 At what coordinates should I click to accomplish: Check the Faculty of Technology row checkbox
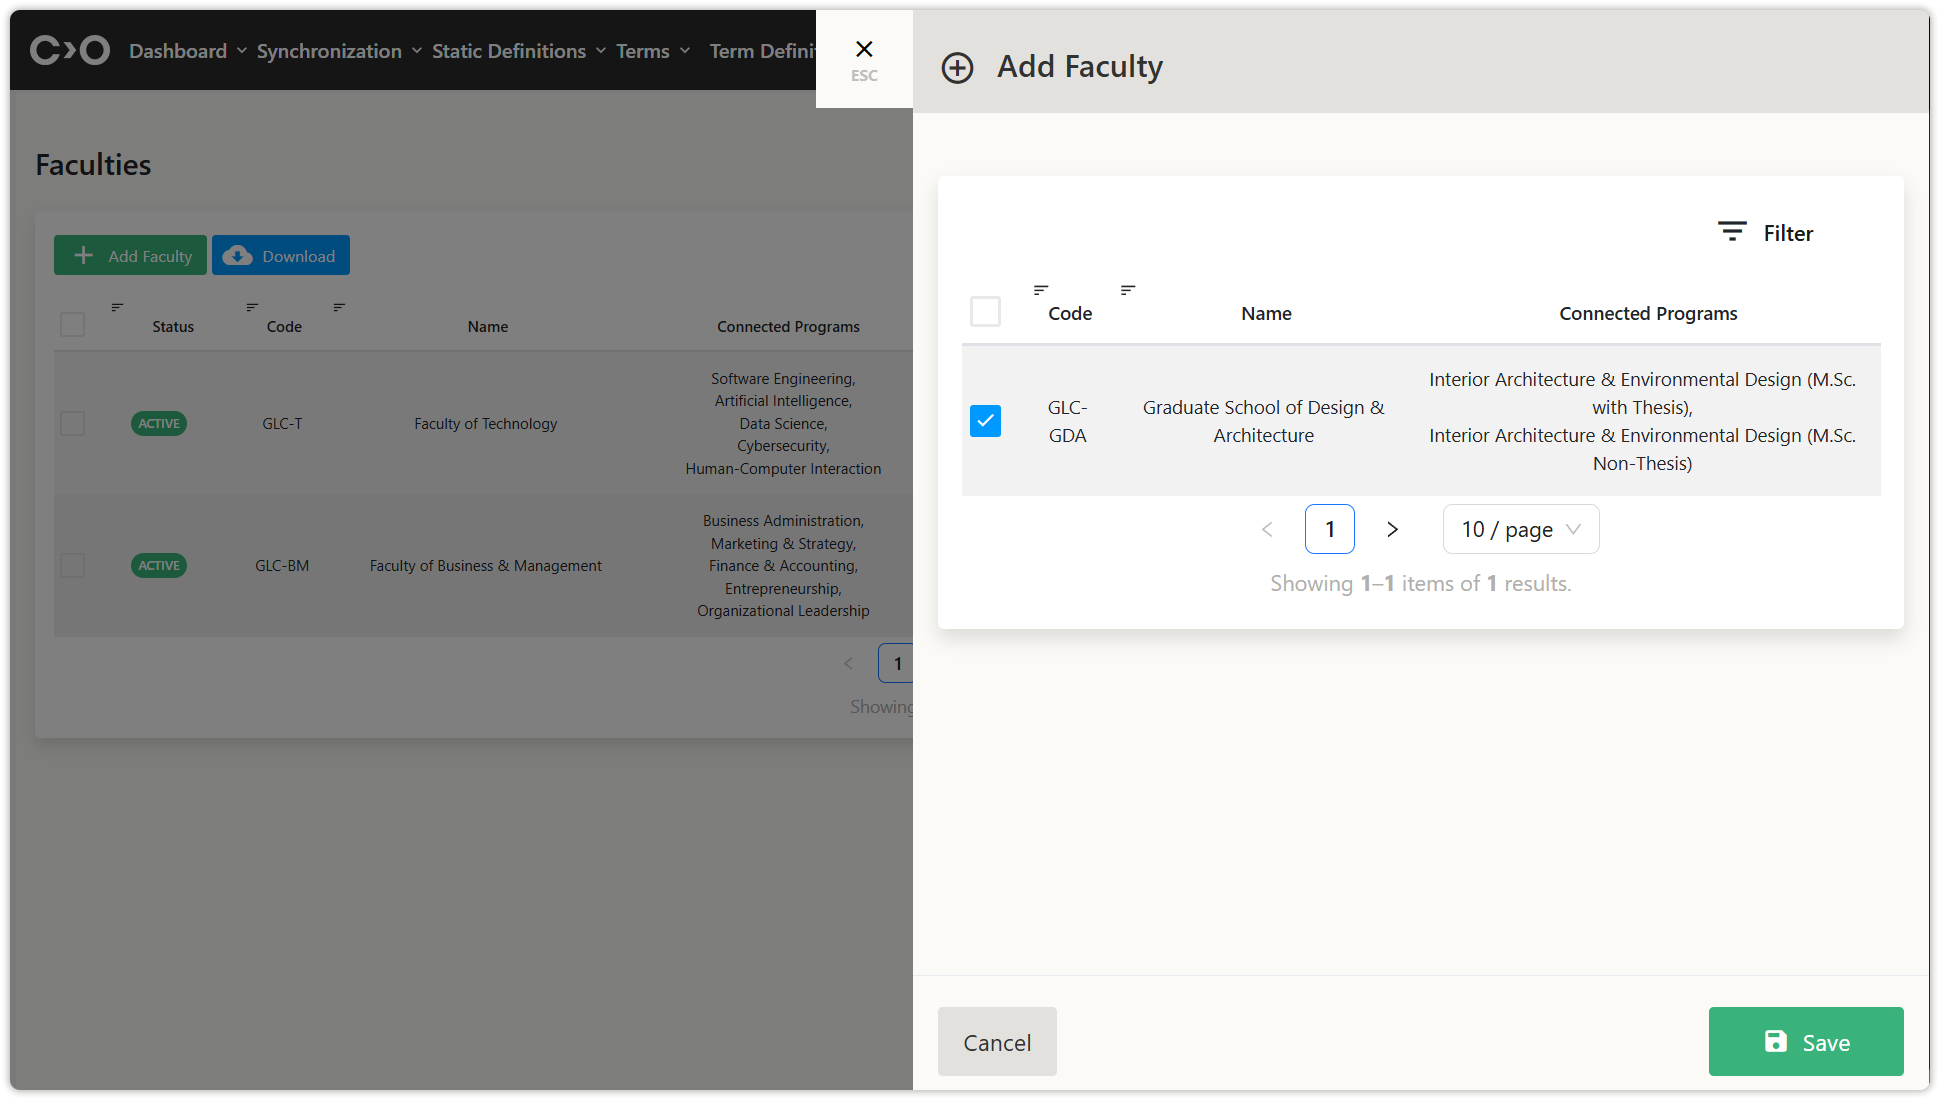click(x=72, y=424)
